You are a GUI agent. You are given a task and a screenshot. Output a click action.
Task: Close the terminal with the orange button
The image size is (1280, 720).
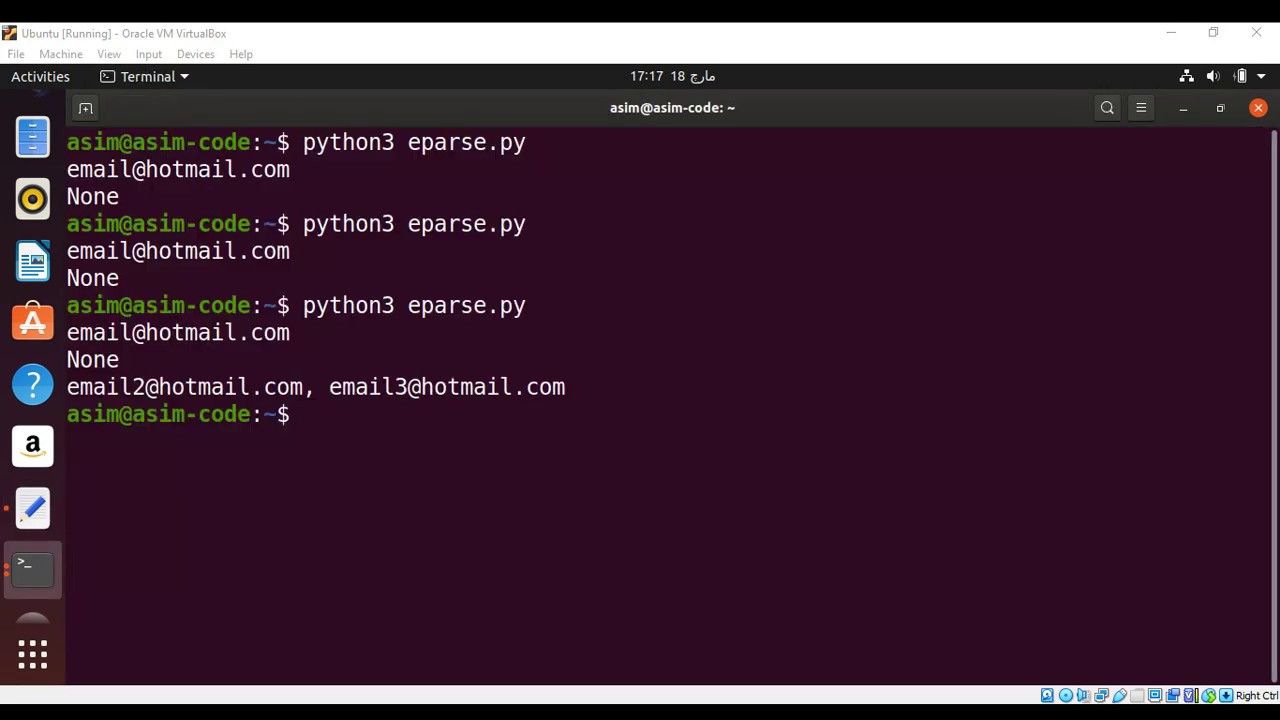point(1258,108)
